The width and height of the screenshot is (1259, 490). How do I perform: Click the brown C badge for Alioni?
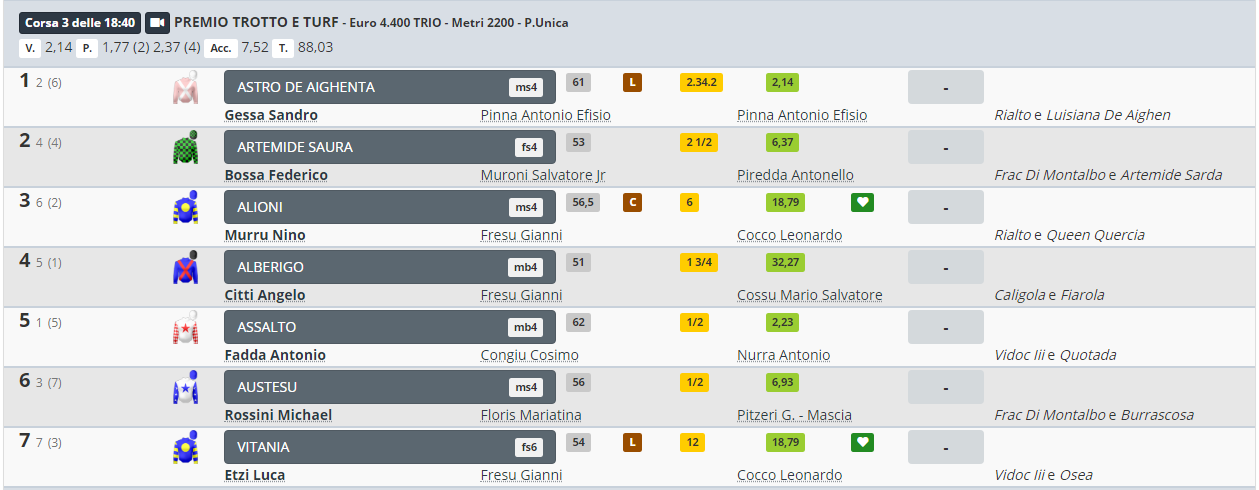[632, 203]
